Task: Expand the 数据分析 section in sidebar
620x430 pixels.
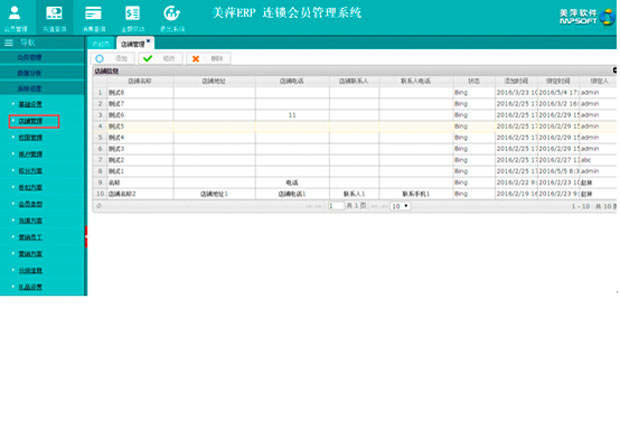Action: tap(30, 72)
